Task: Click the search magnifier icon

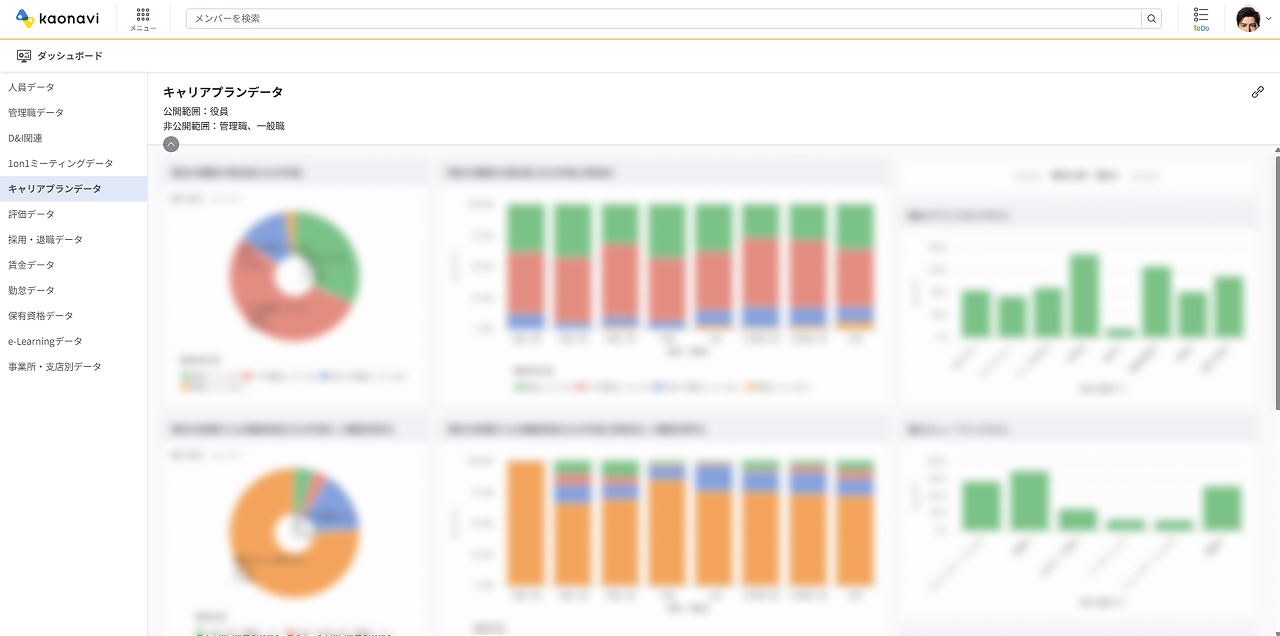Action: 1152,18
